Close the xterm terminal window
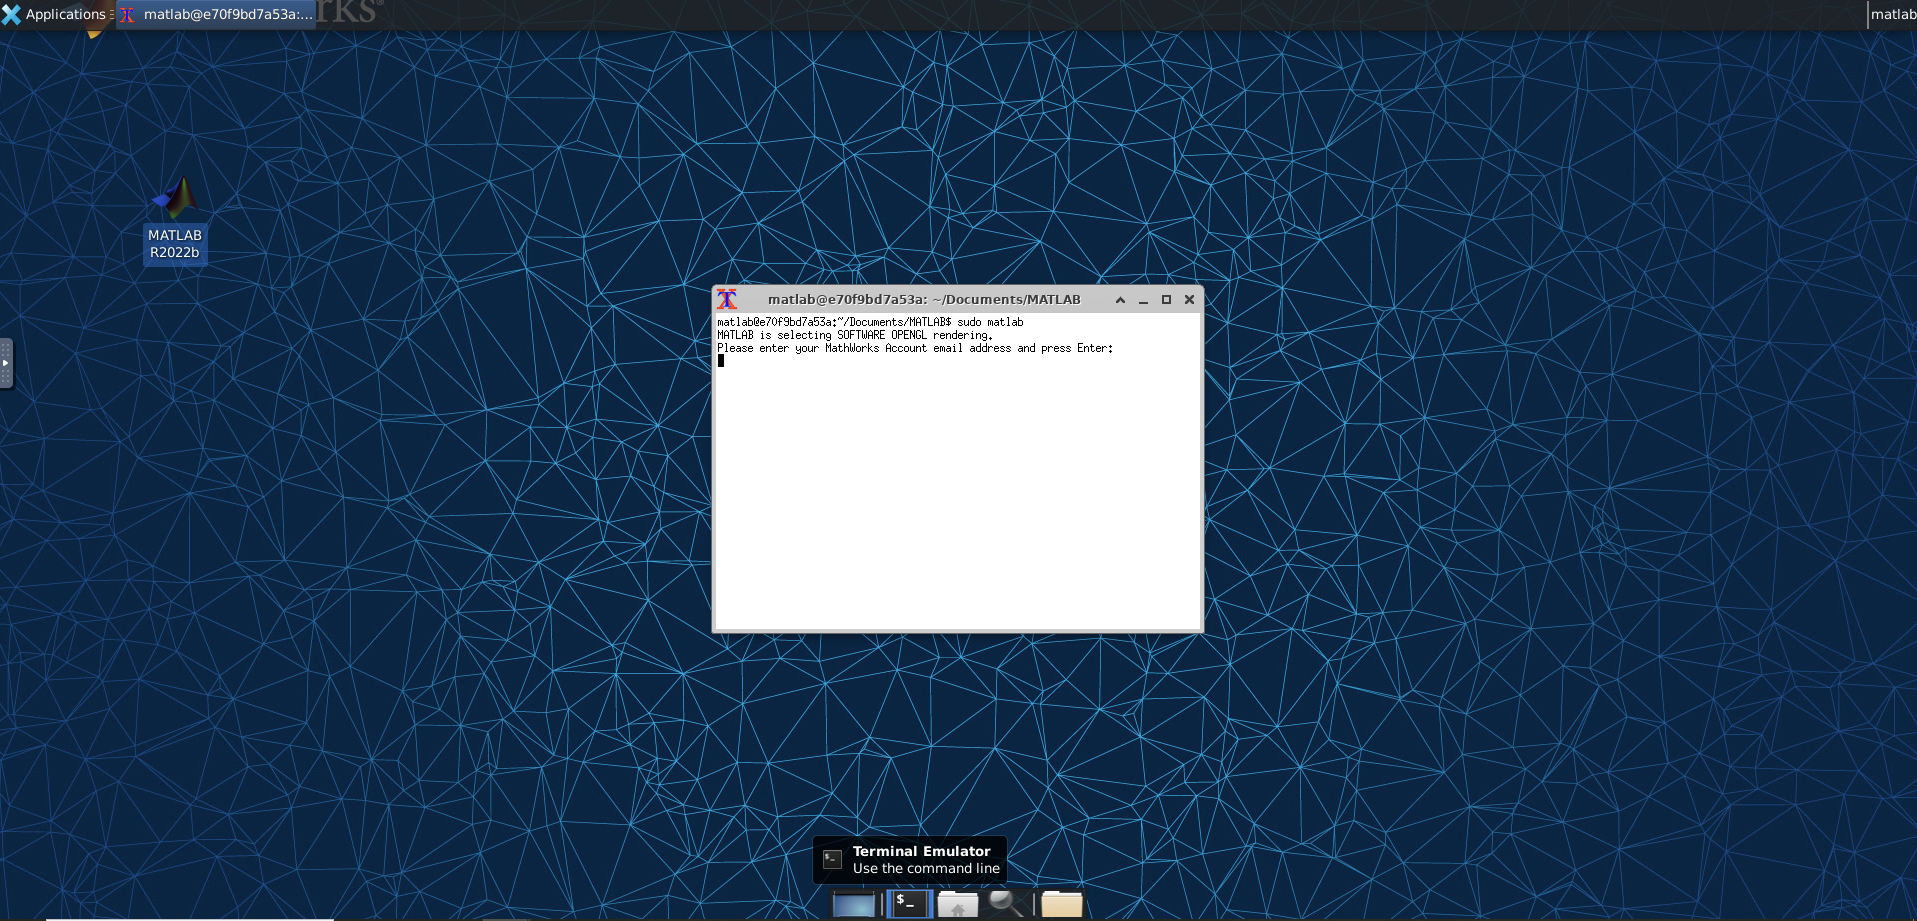1917x921 pixels. (x=1189, y=300)
